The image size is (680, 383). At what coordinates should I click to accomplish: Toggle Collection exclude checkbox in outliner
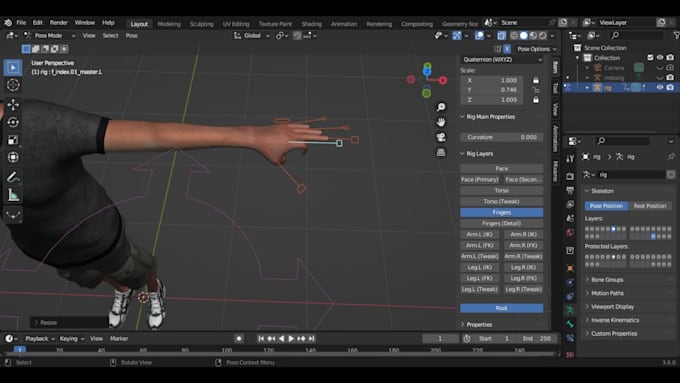(x=650, y=58)
